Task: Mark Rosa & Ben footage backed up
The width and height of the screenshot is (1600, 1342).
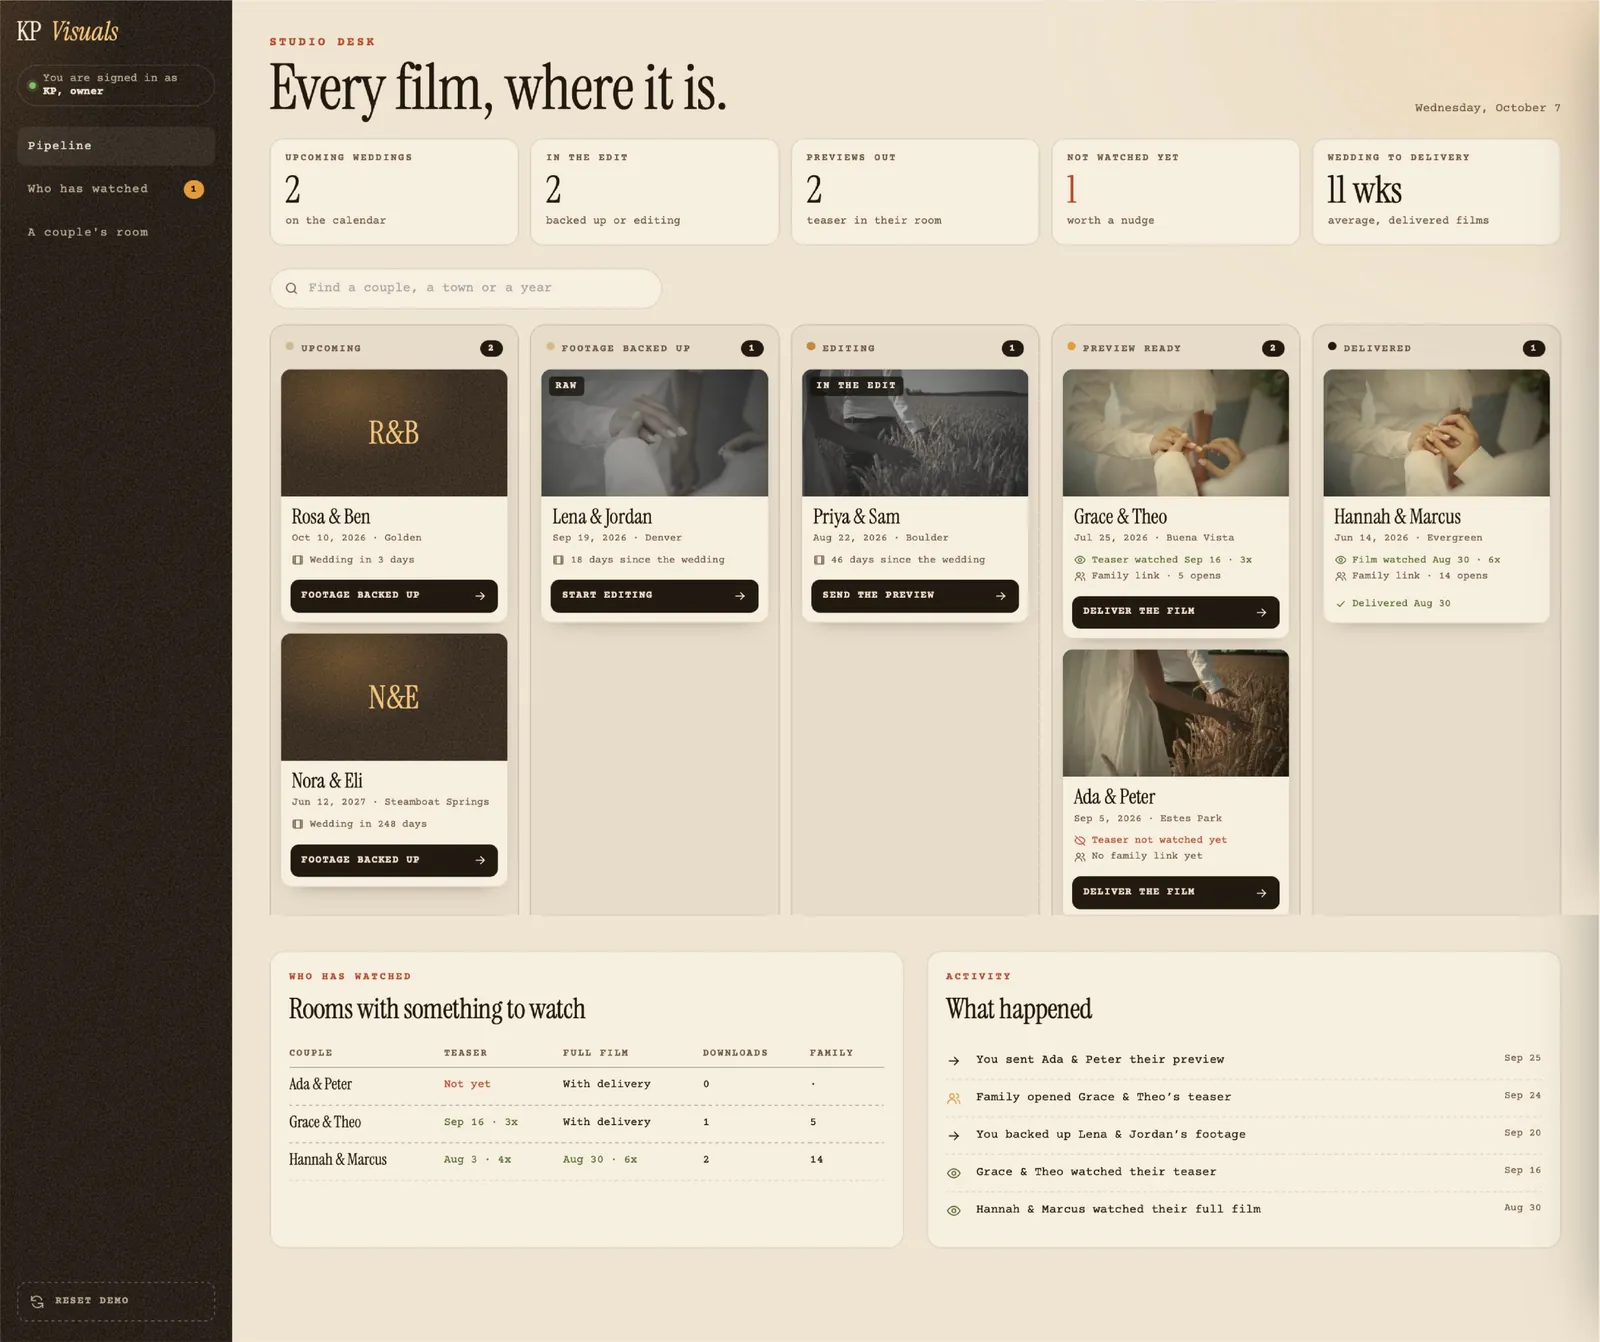Action: (394, 595)
